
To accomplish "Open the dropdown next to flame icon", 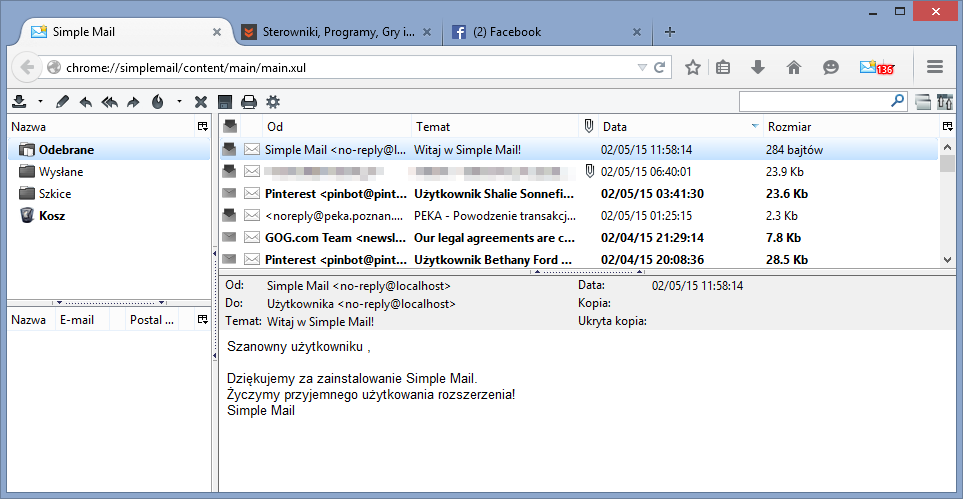I will tap(179, 101).
